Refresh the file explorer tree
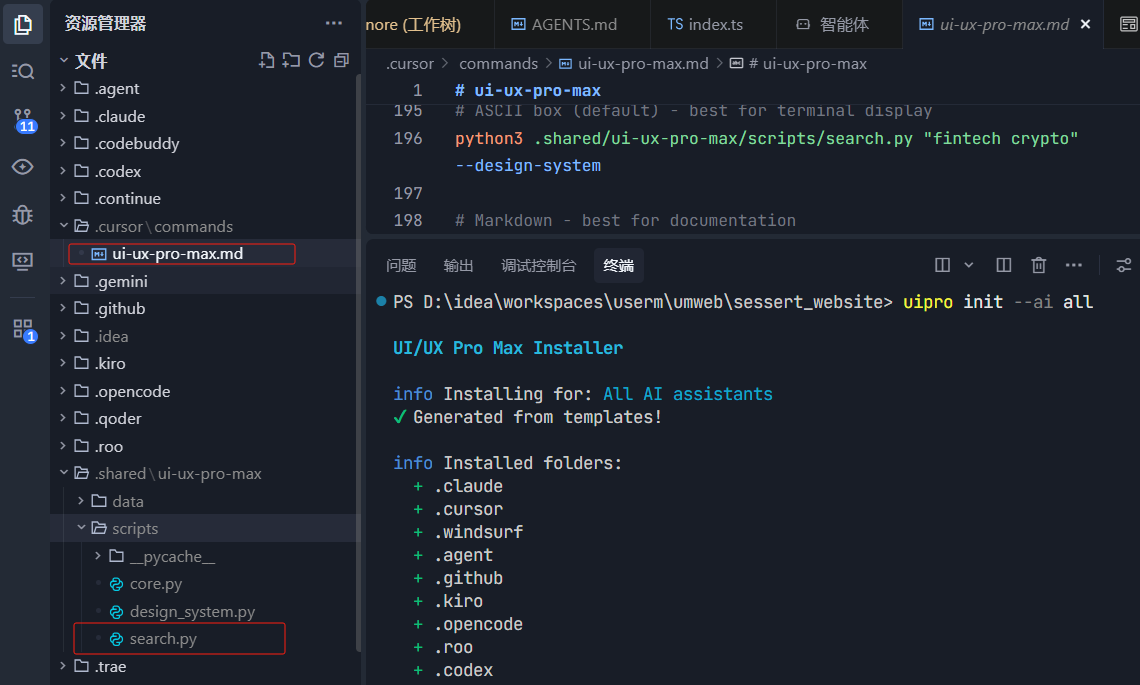This screenshot has height=685, width=1140. 316,61
